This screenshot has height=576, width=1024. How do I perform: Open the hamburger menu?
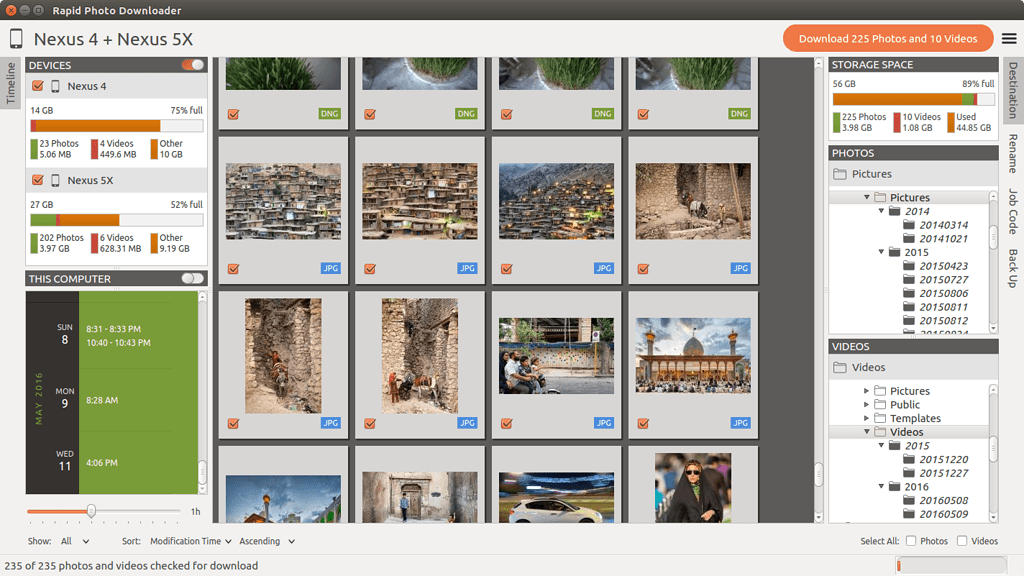pyautogui.click(x=1008, y=38)
